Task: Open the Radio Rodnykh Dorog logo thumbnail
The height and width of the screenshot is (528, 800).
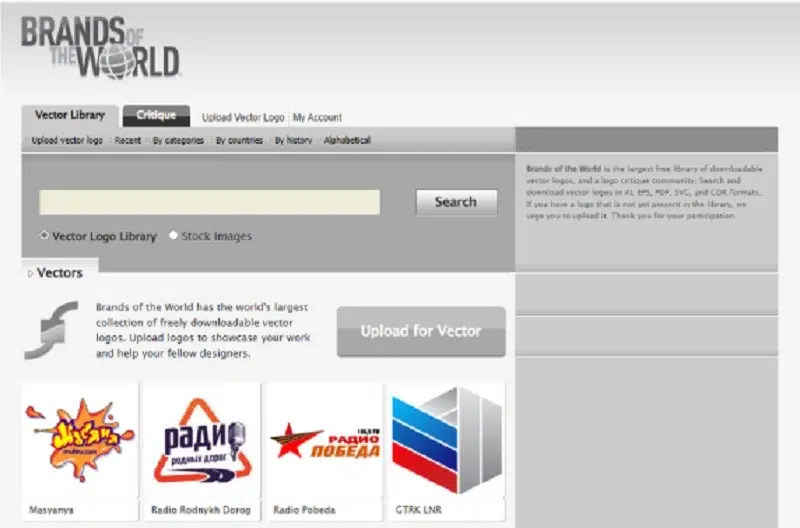Action: pyautogui.click(x=202, y=440)
